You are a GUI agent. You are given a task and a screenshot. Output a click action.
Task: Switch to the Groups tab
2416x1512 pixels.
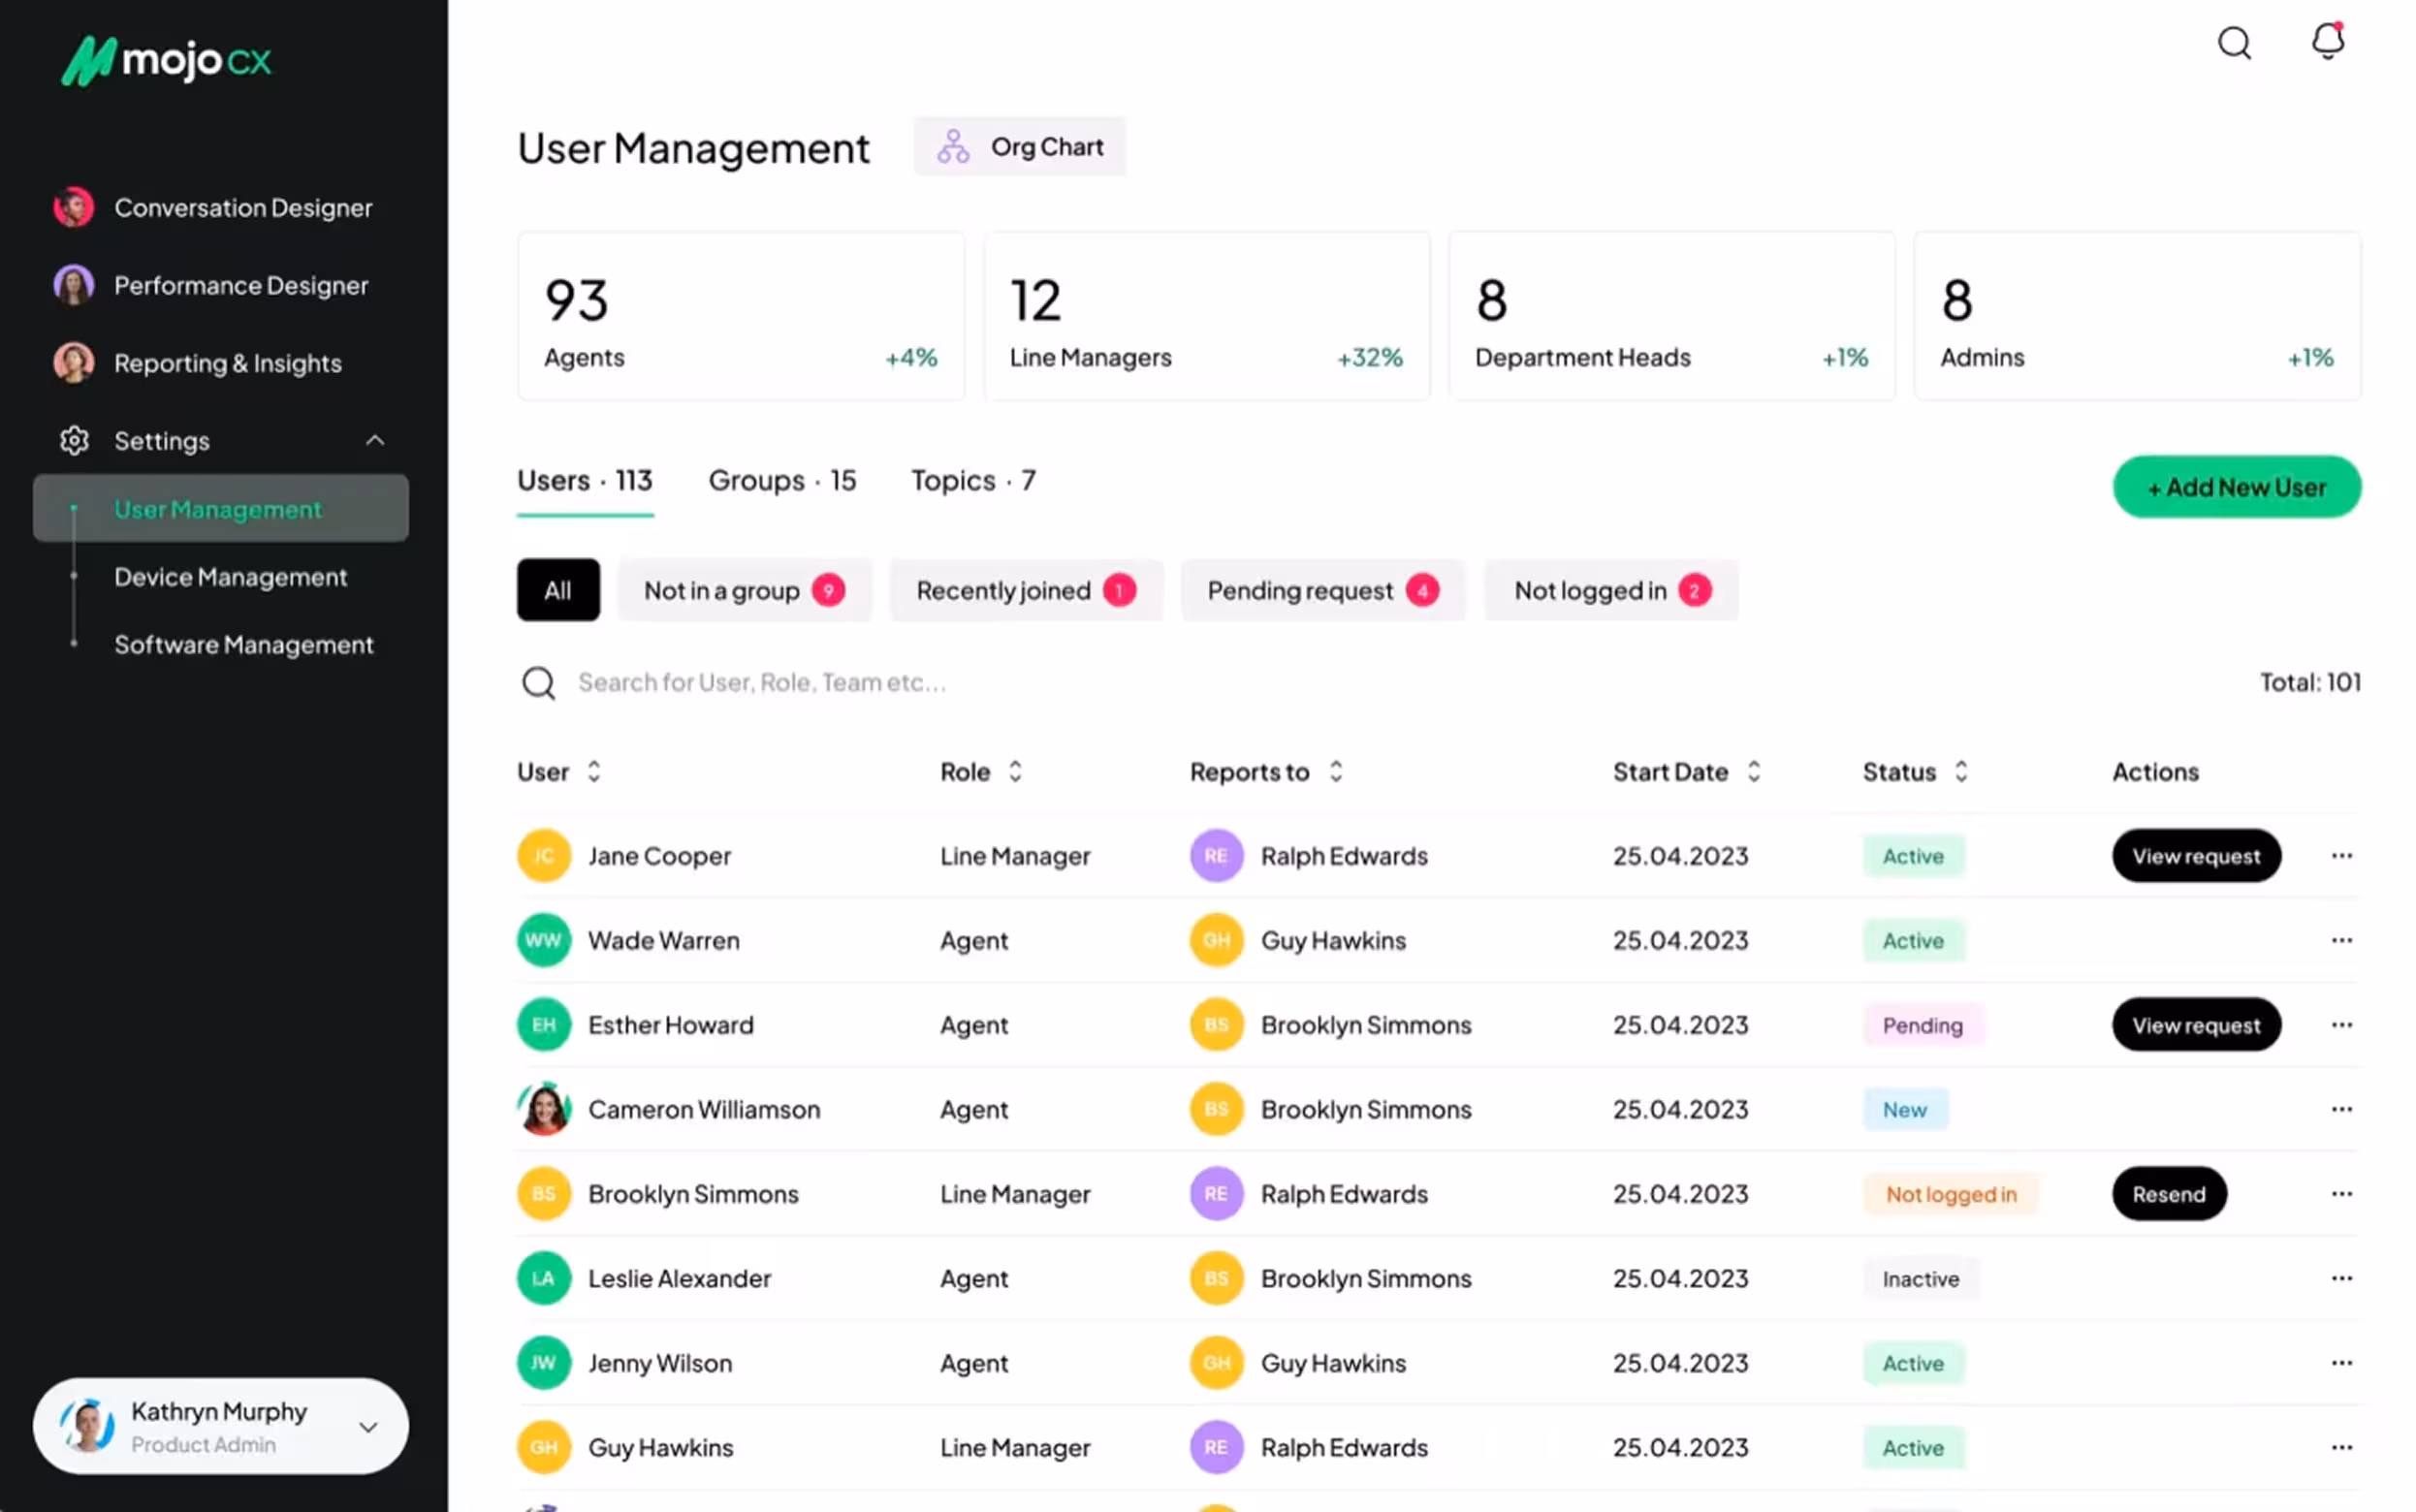tap(782, 480)
